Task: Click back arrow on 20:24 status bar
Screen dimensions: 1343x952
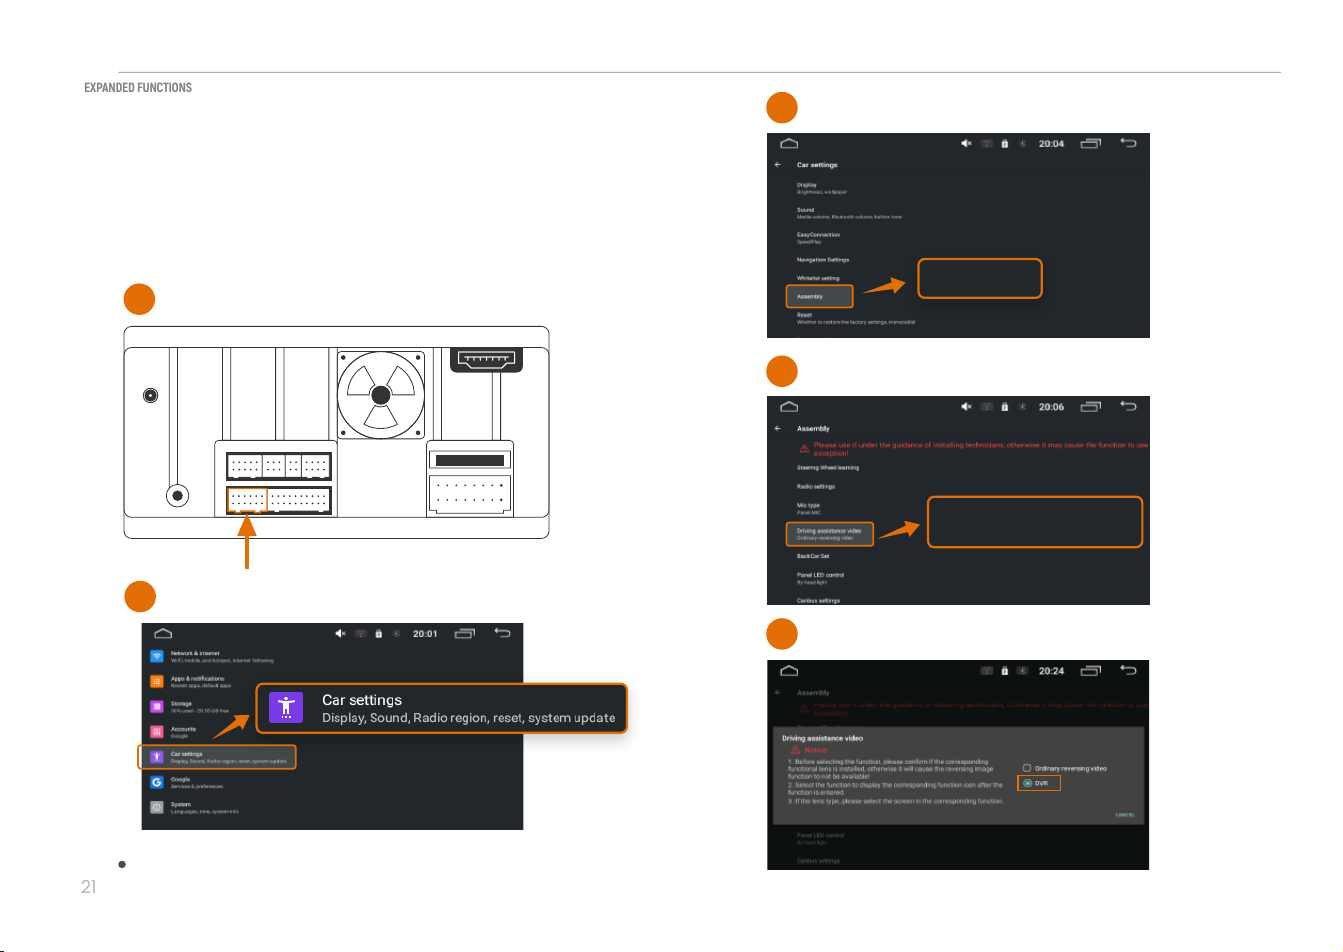Action: tap(1128, 670)
